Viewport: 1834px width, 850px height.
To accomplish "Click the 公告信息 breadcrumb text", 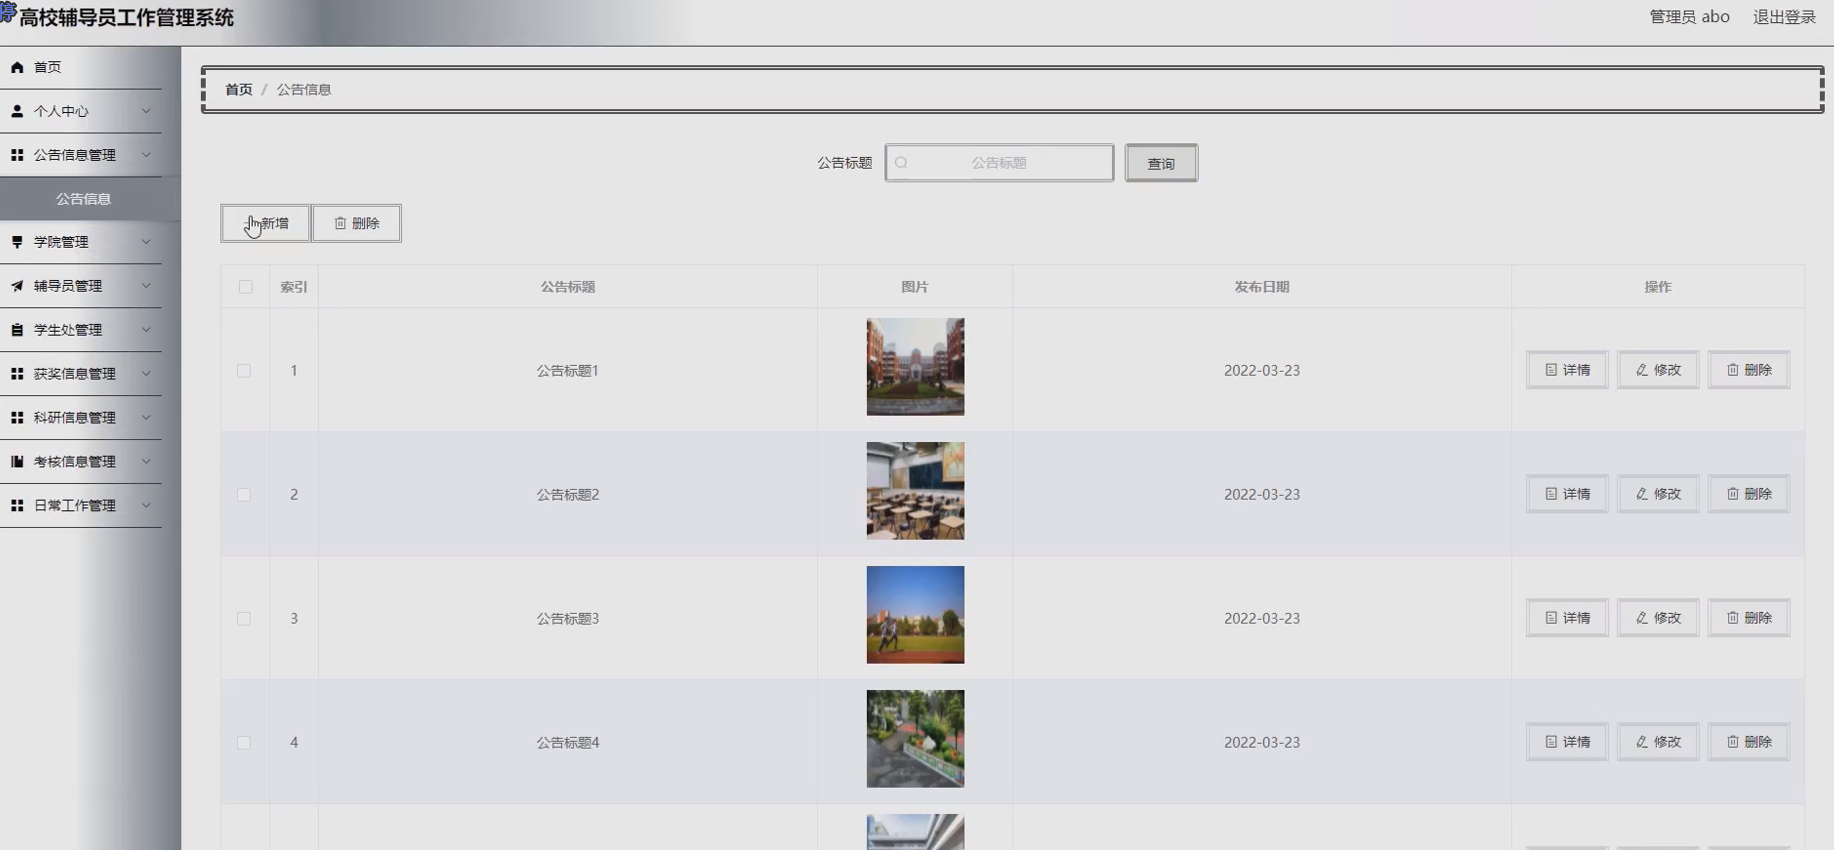I will point(304,89).
